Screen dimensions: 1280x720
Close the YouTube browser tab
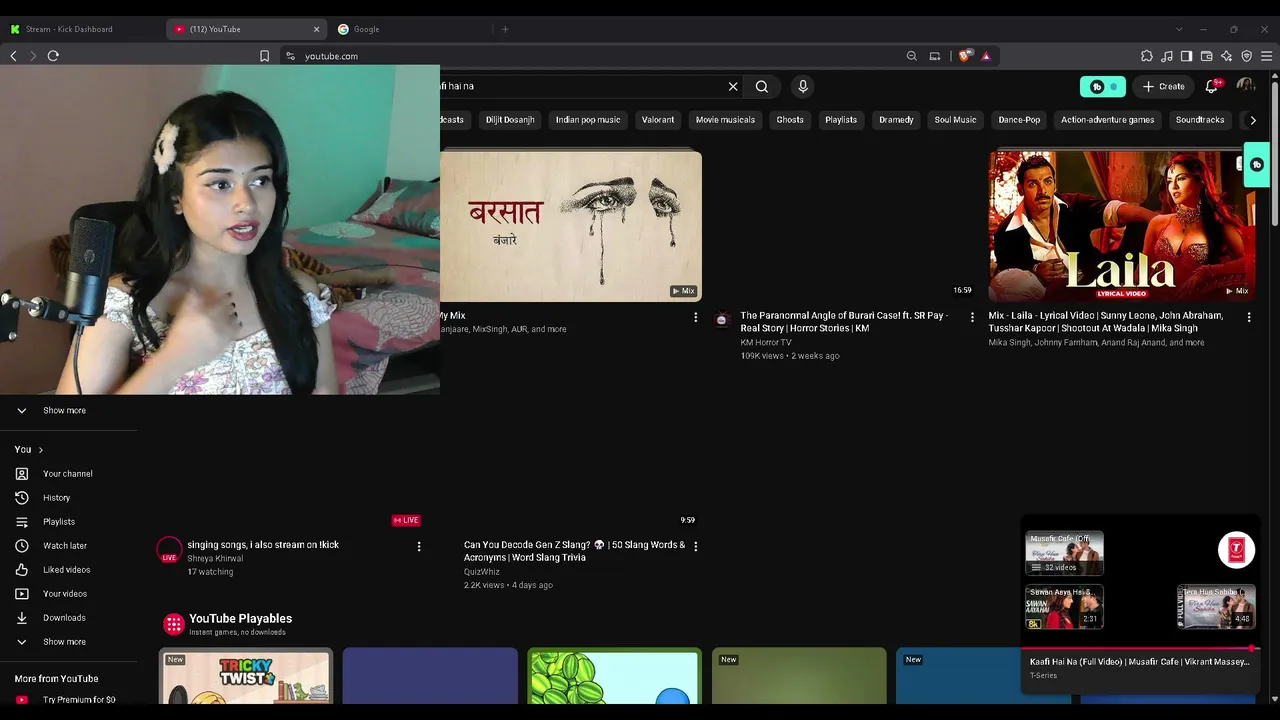click(317, 29)
